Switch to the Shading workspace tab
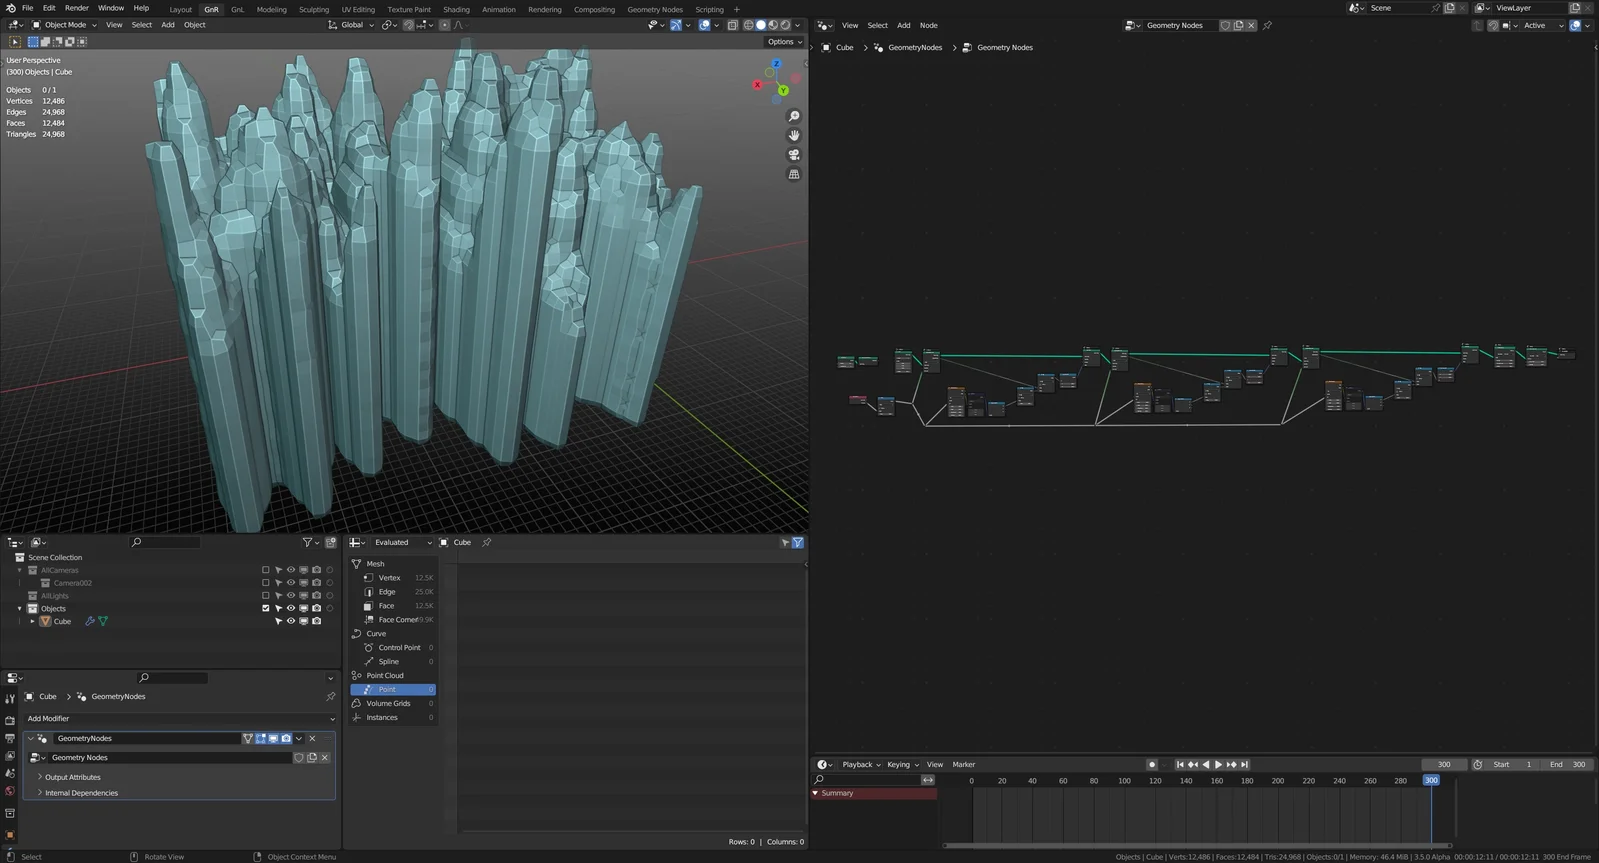Viewport: 1599px width, 863px height. point(456,9)
